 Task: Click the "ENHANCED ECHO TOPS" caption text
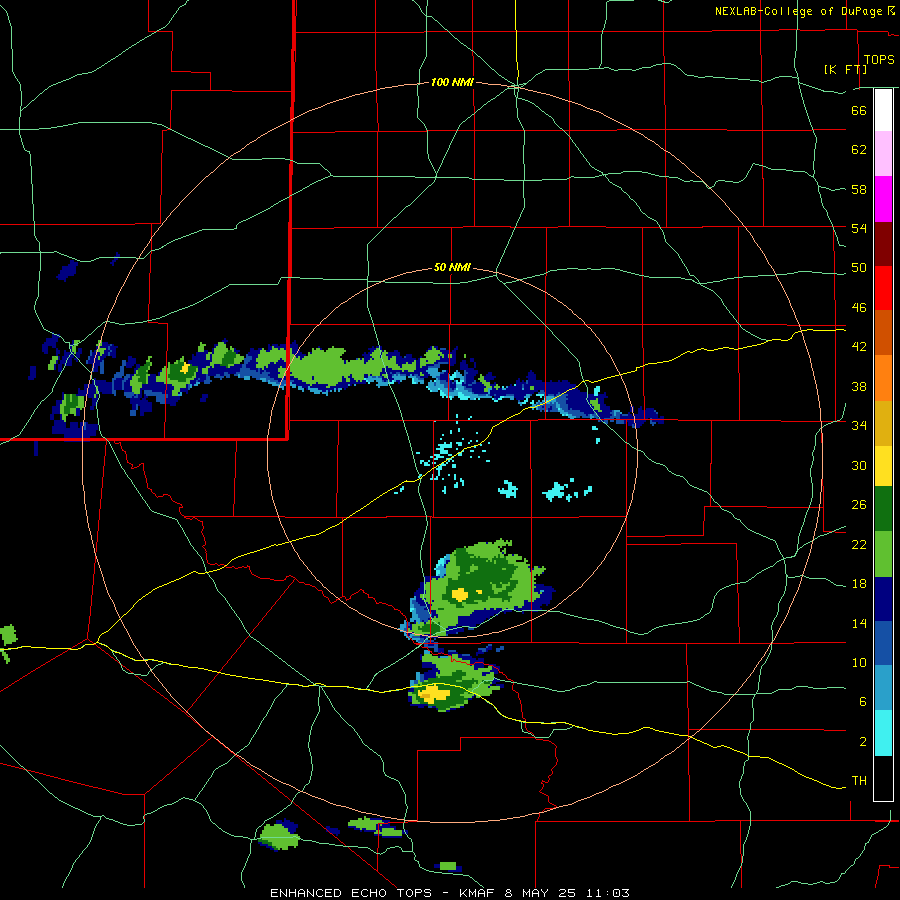tap(351, 893)
